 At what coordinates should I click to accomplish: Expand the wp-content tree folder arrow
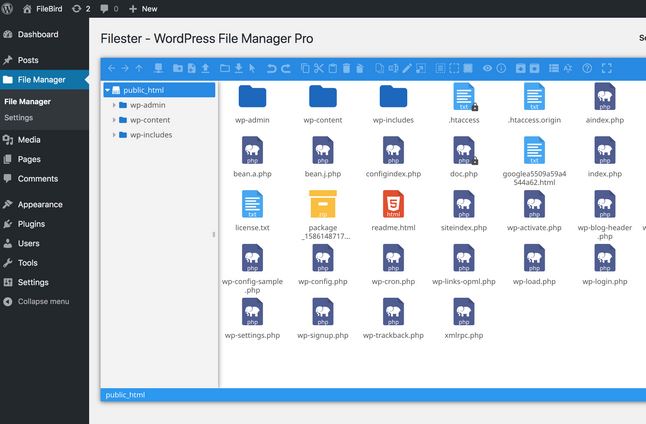[114, 120]
